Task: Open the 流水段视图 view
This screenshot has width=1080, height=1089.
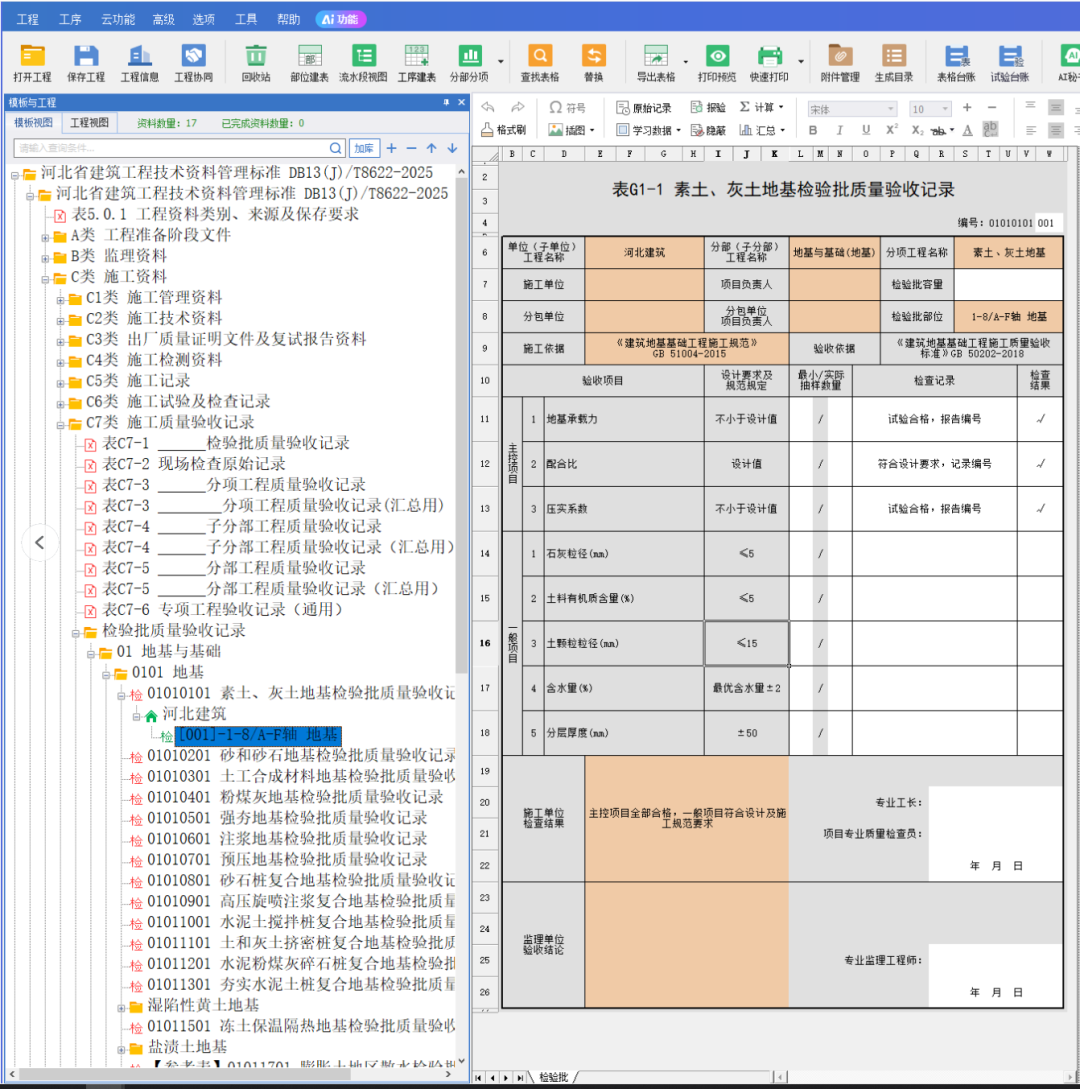Action: [363, 63]
